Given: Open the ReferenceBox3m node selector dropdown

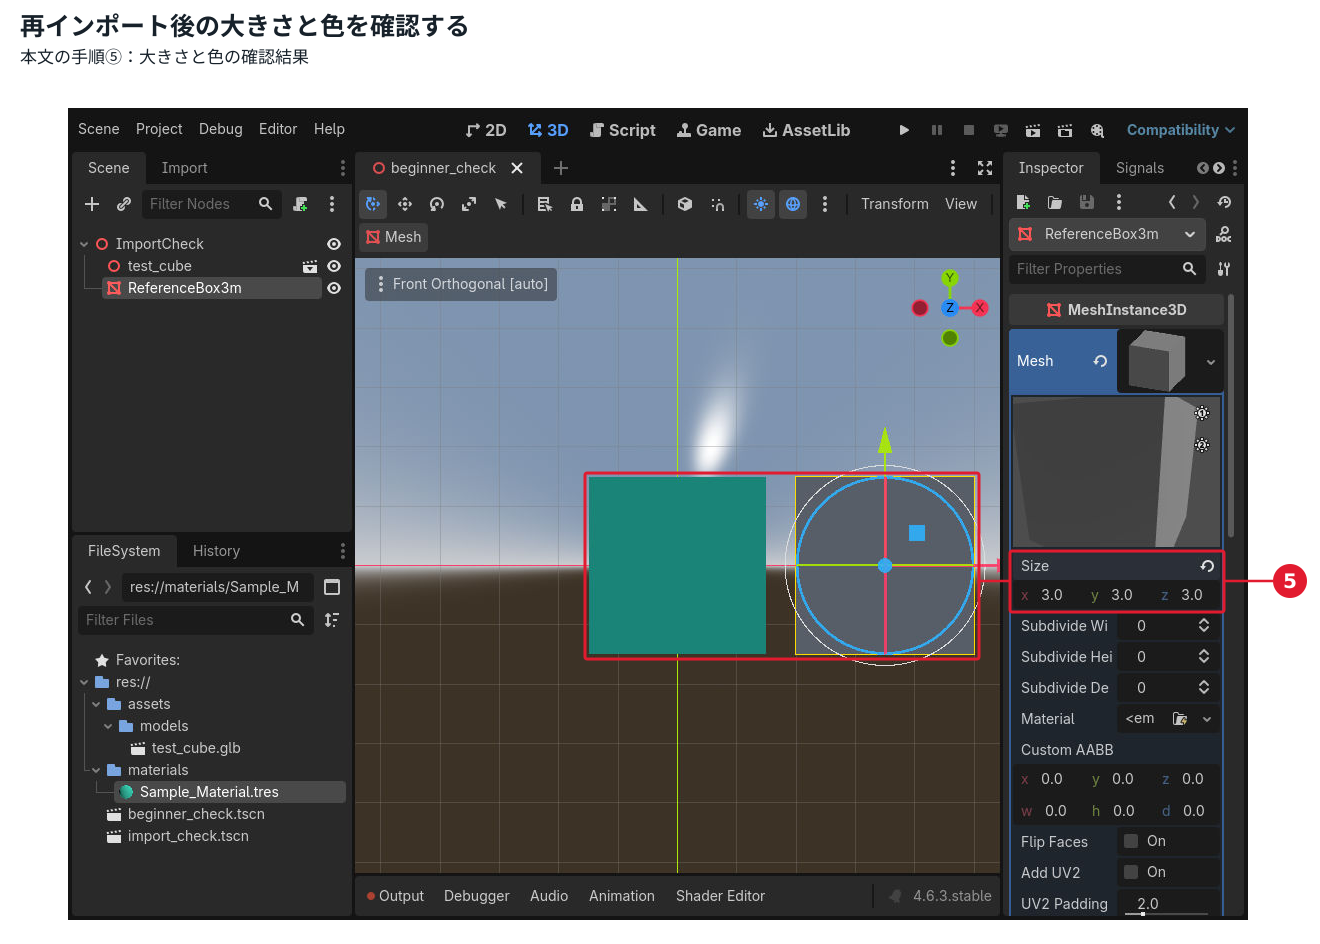Looking at the screenshot, I should click(x=1105, y=234).
